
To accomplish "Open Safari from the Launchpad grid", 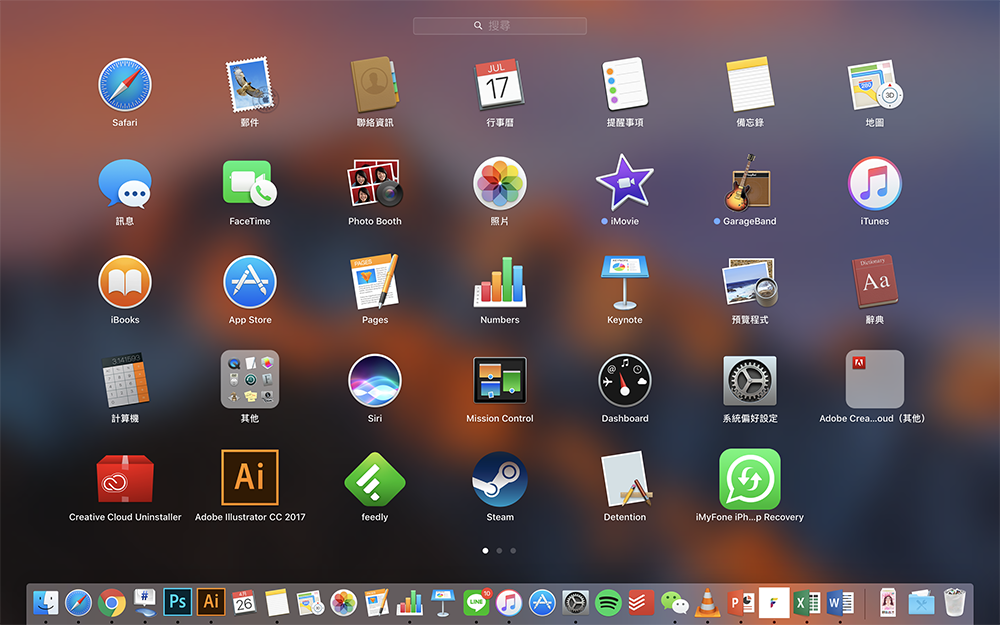I will (x=125, y=85).
